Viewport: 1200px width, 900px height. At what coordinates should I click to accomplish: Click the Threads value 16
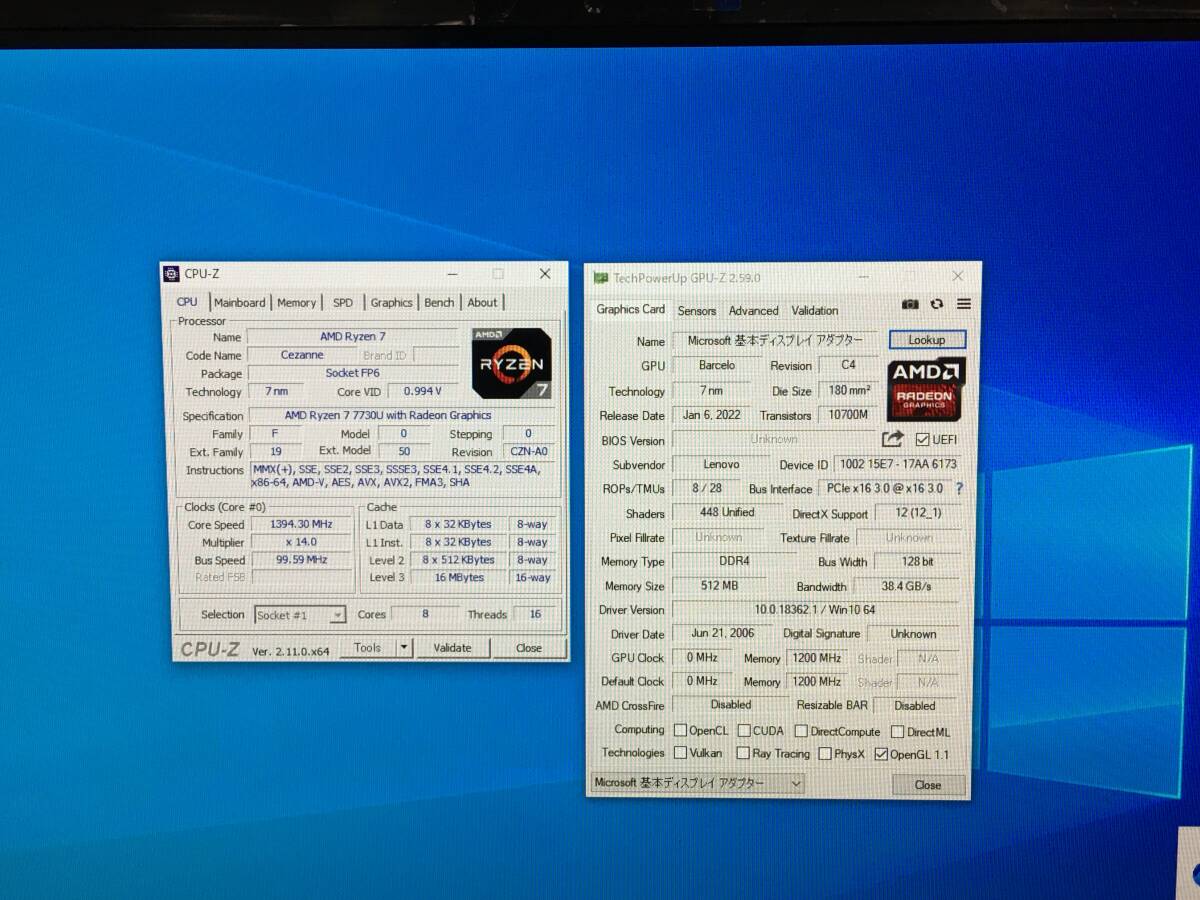[535, 614]
